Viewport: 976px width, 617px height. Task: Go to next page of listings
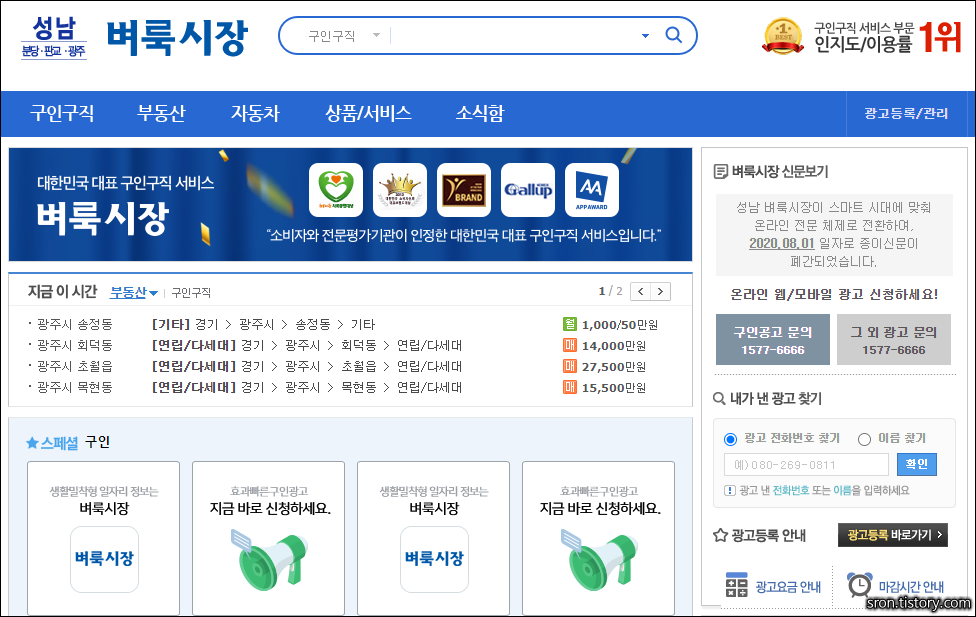[x=660, y=291]
